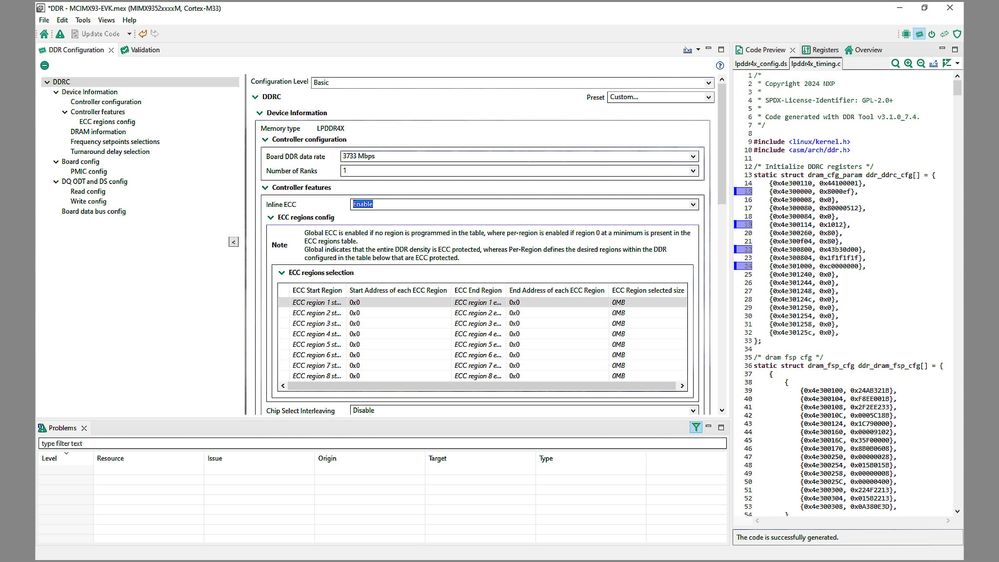The width and height of the screenshot is (999, 562).
Task: Maximize the Problems panel
Action: [721, 427]
